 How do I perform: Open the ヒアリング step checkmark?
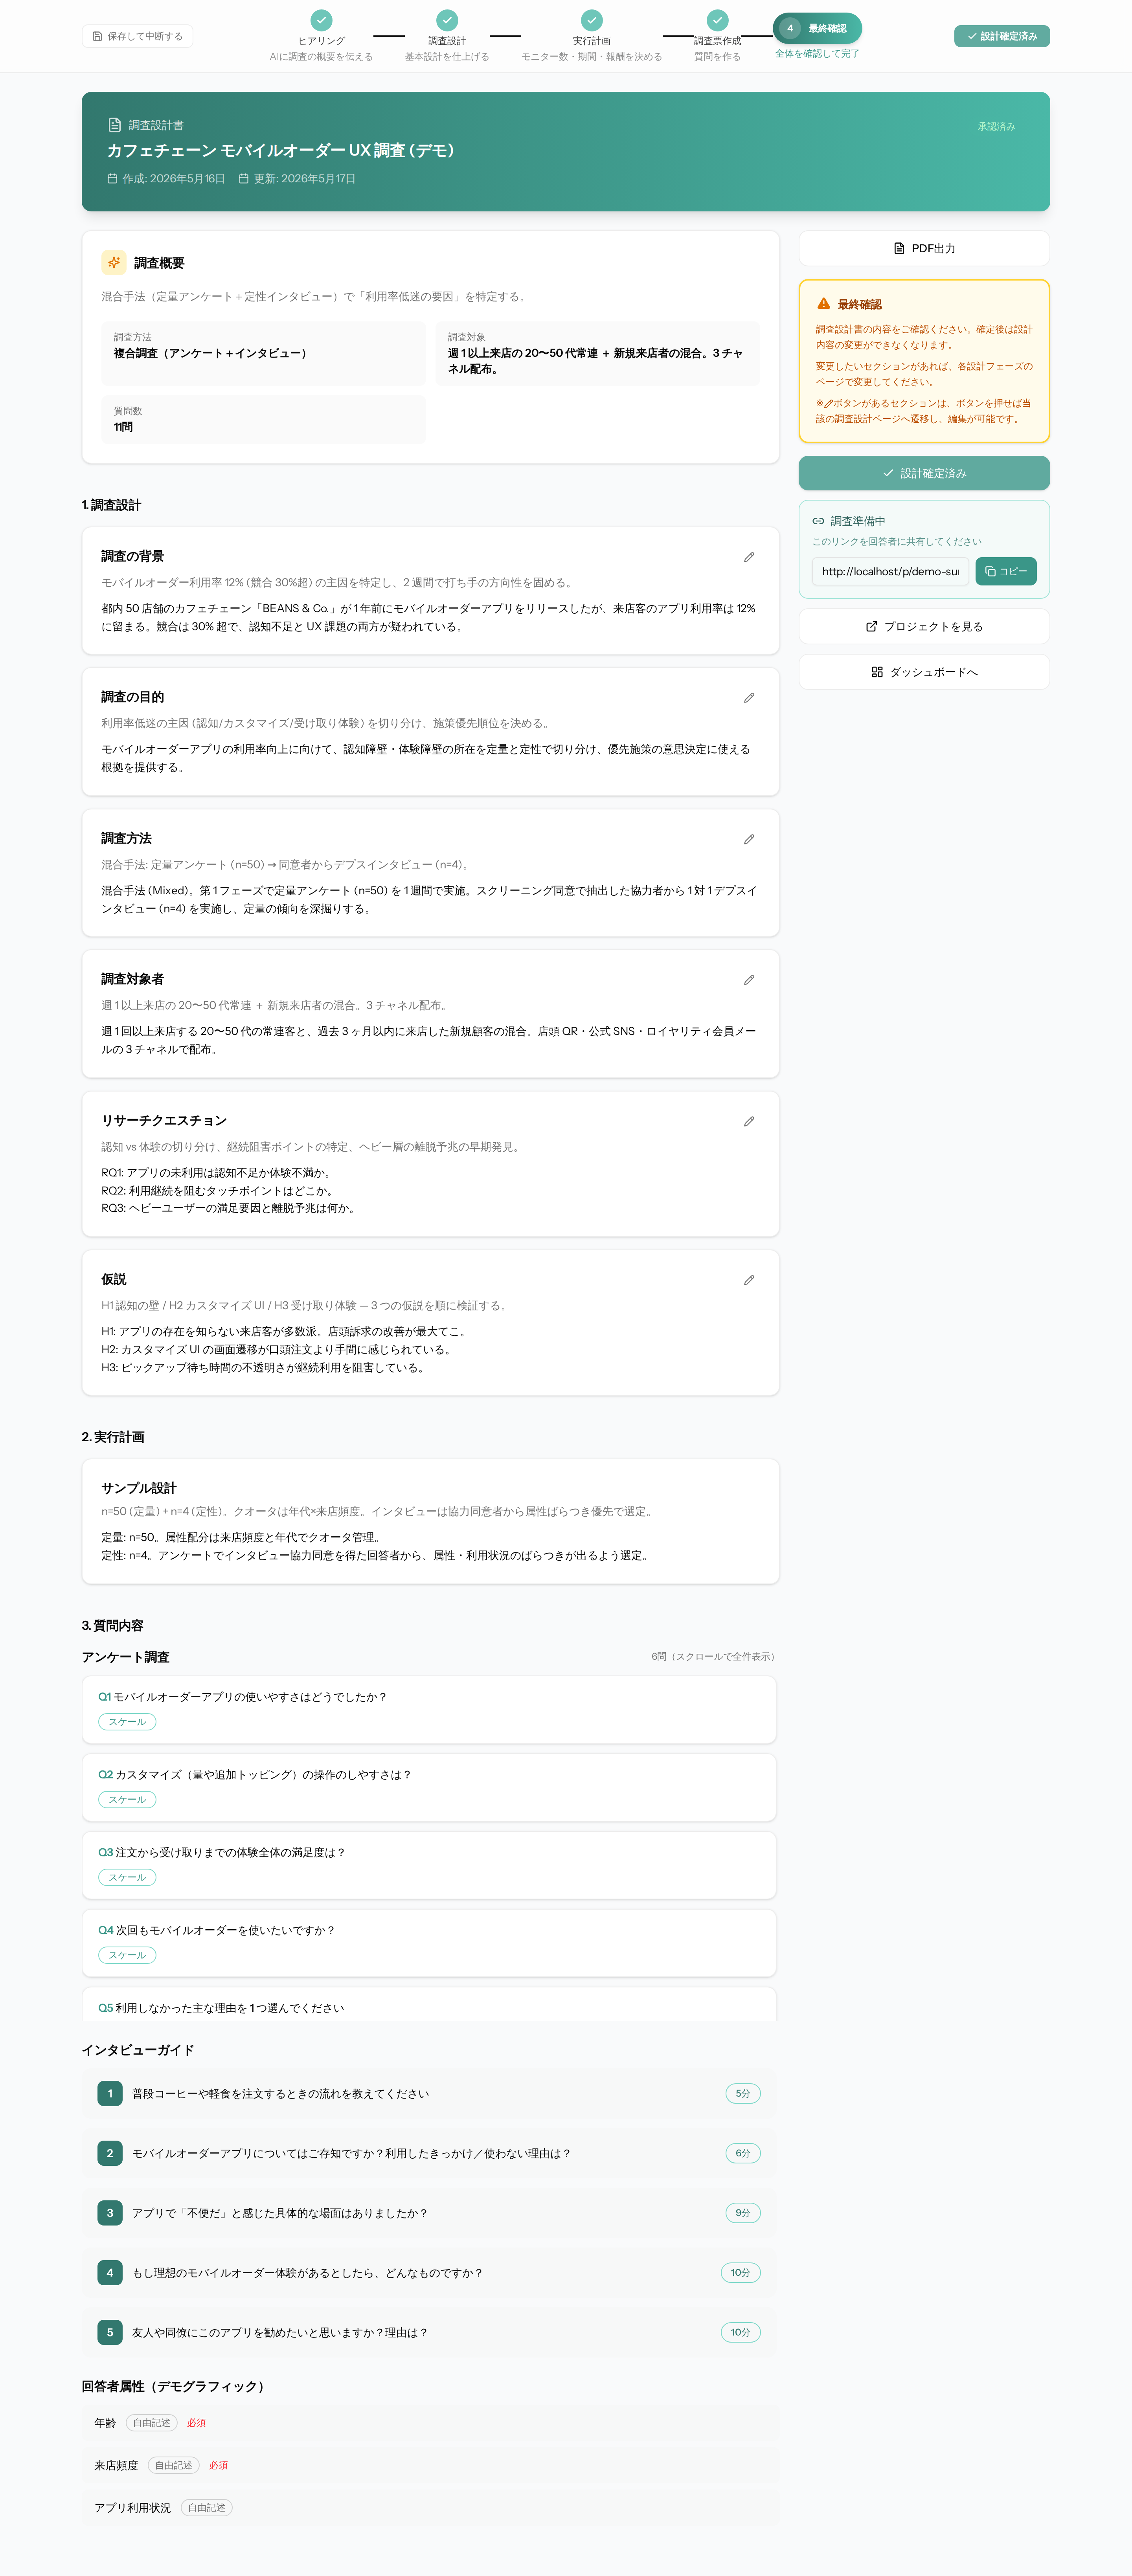pos(321,20)
